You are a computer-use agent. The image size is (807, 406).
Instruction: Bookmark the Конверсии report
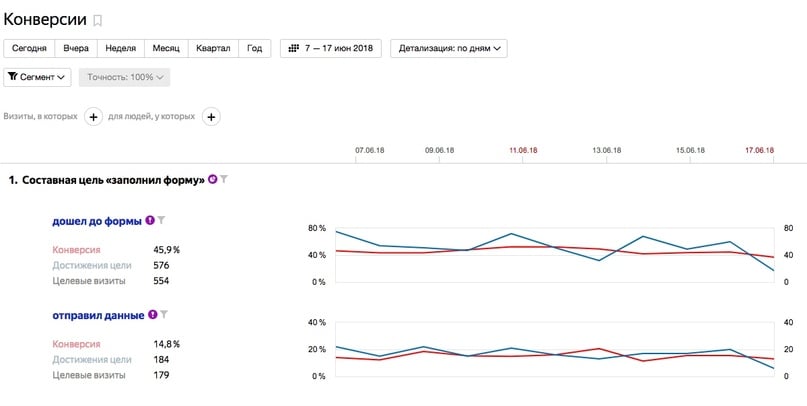(x=97, y=20)
